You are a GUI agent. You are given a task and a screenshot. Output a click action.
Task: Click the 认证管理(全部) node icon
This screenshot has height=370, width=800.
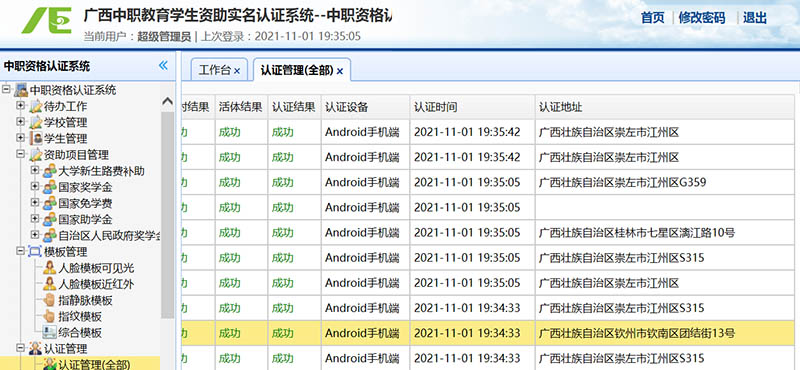[x=50, y=364]
